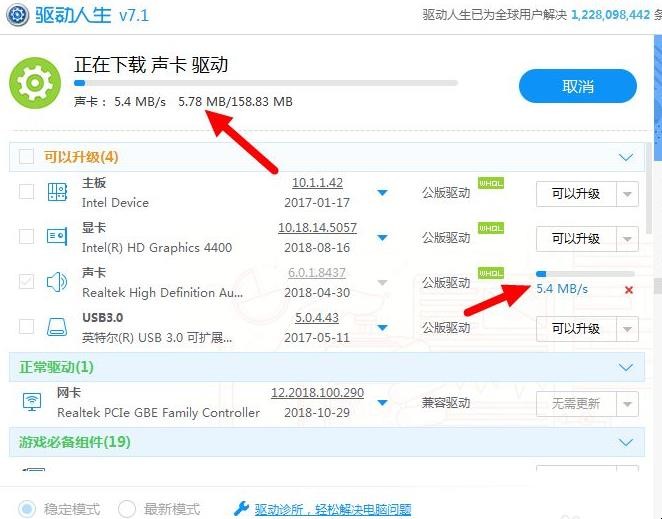Screen dimensions: 662x519
Task: Click the USB3.0 drive icon
Action: pyautogui.click(x=57, y=327)
